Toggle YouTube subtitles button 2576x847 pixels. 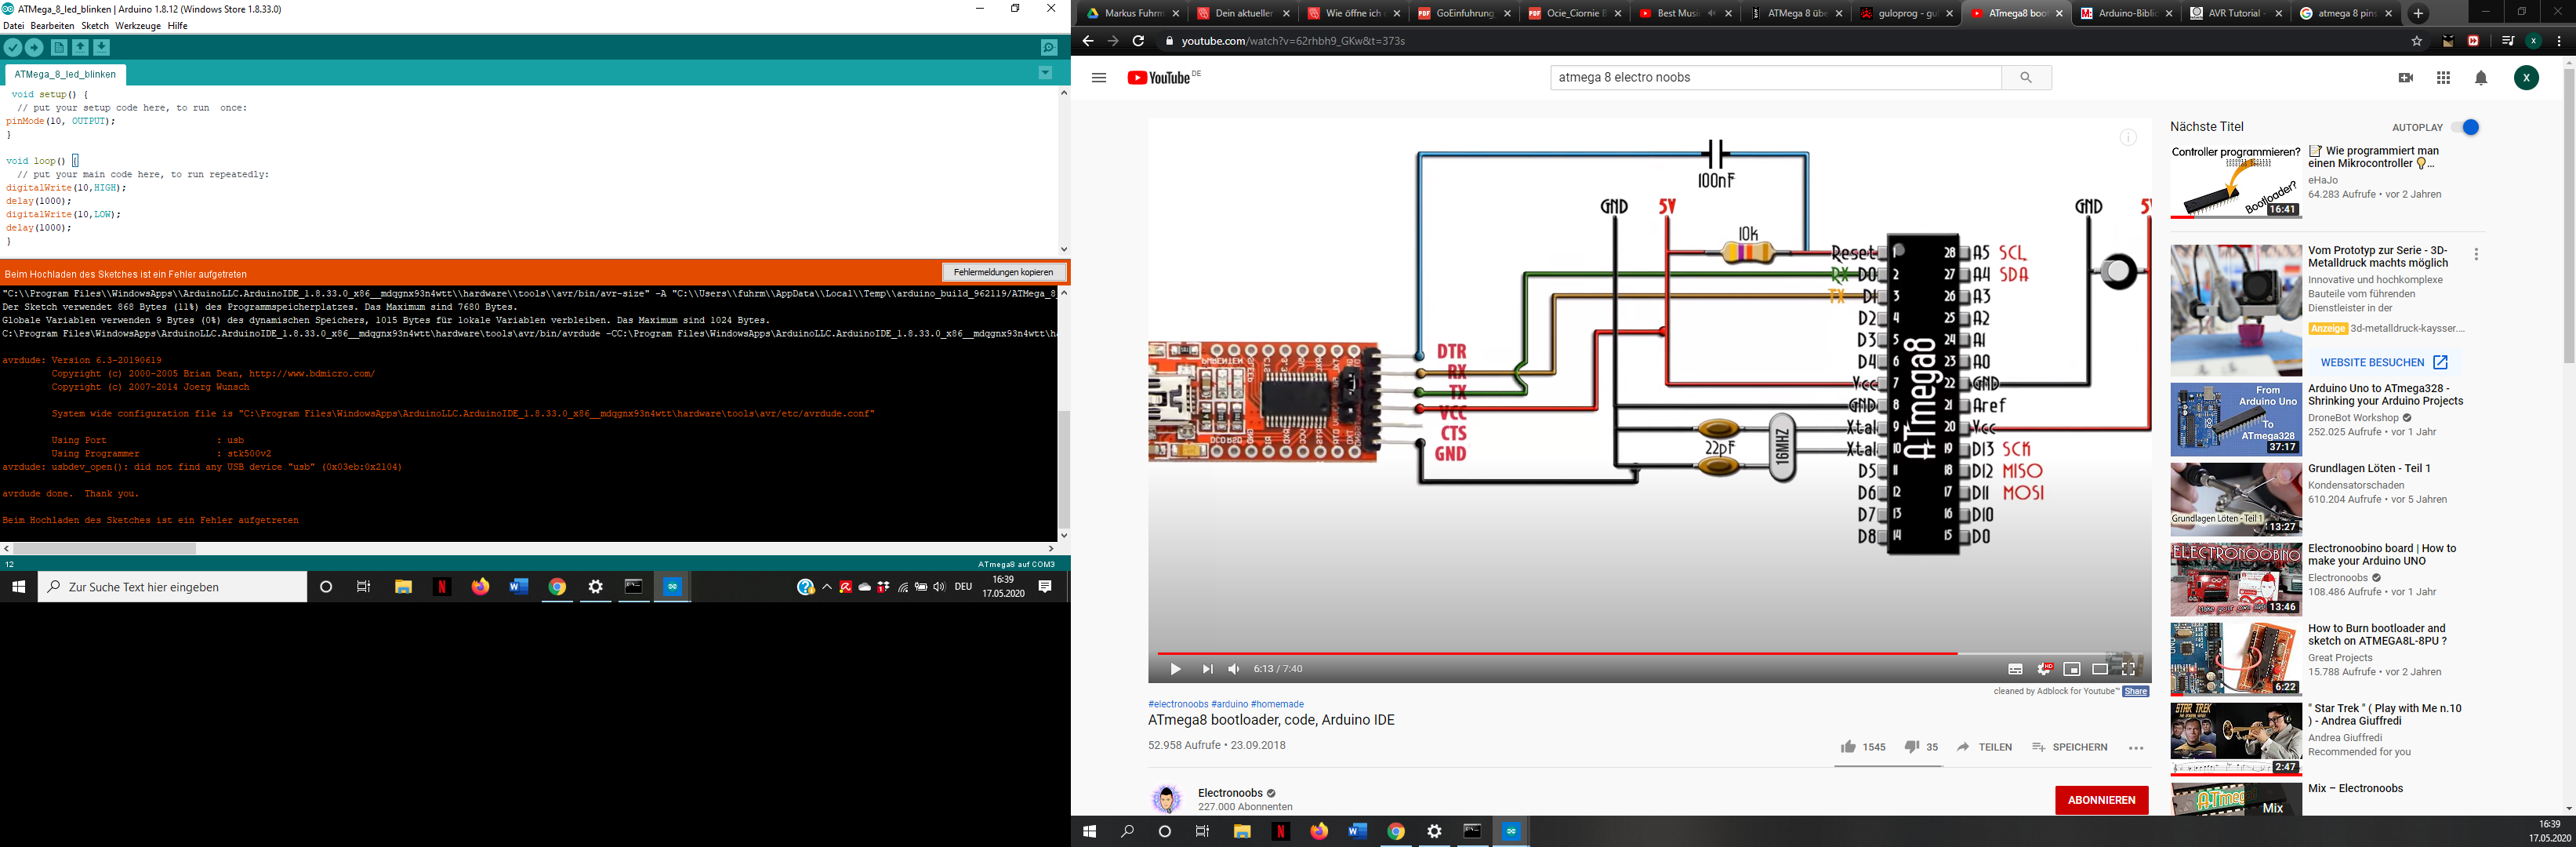[2015, 669]
